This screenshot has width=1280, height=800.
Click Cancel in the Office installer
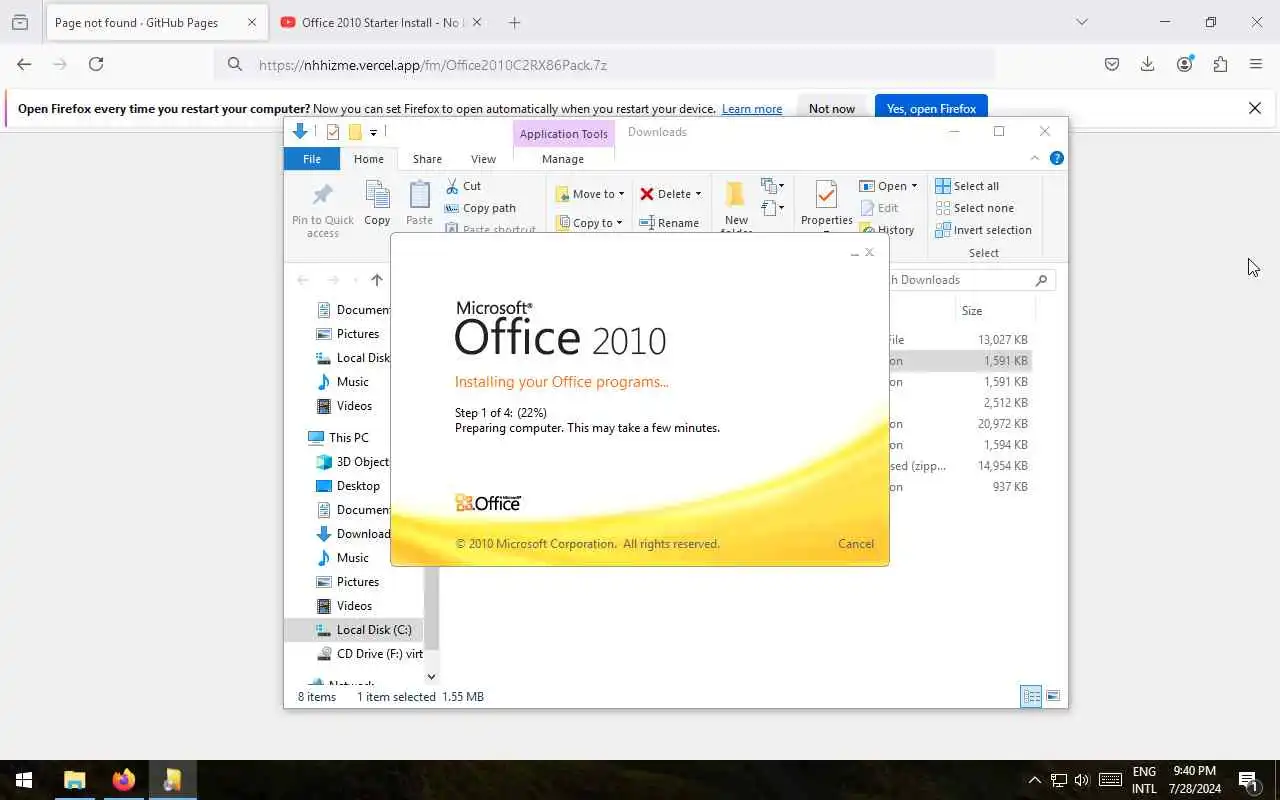coord(855,544)
